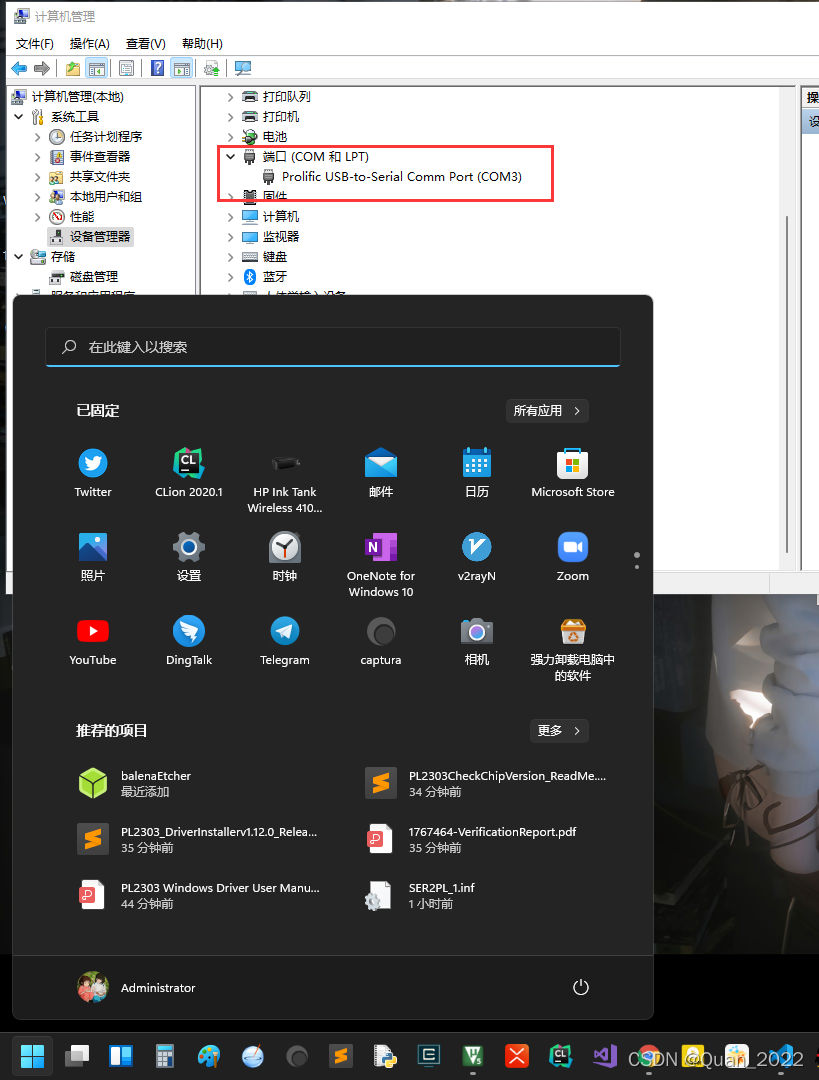Open the 操作(A) menu
This screenshot has height=1080, width=819.
click(90, 43)
